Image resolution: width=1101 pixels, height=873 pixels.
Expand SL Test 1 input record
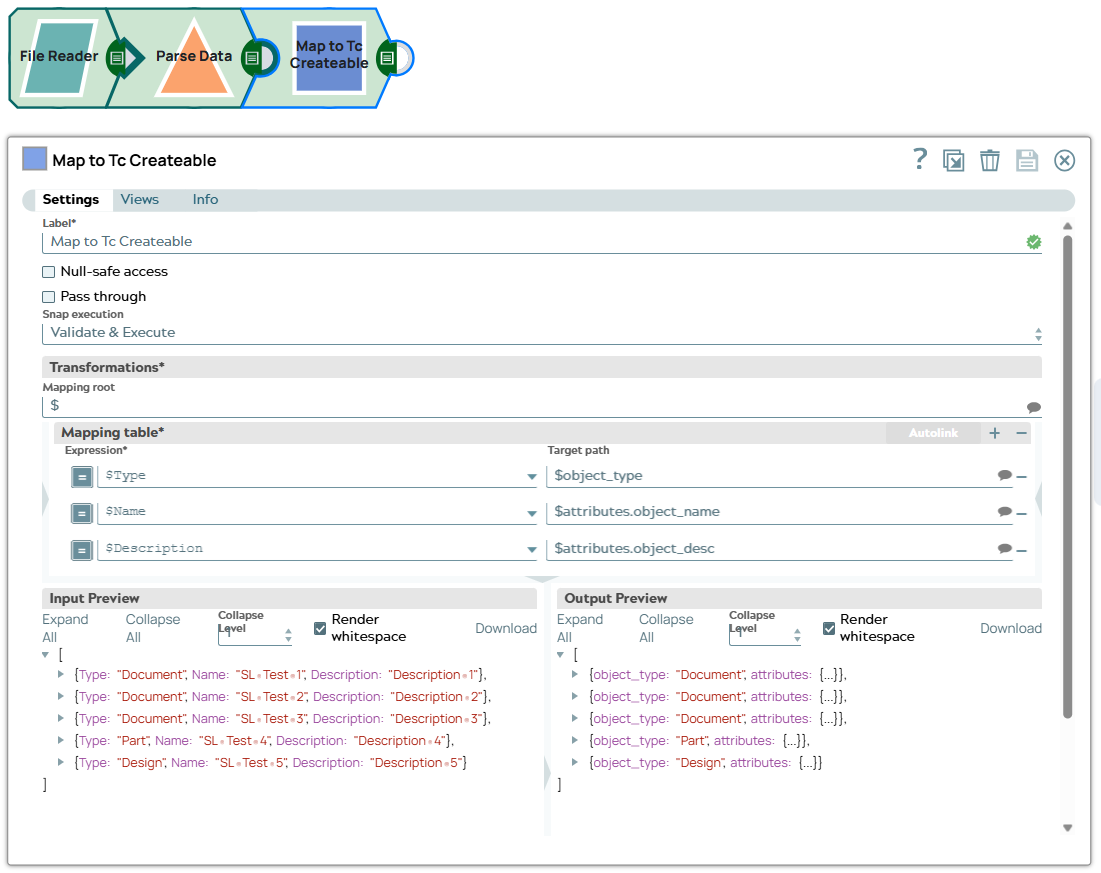point(60,674)
